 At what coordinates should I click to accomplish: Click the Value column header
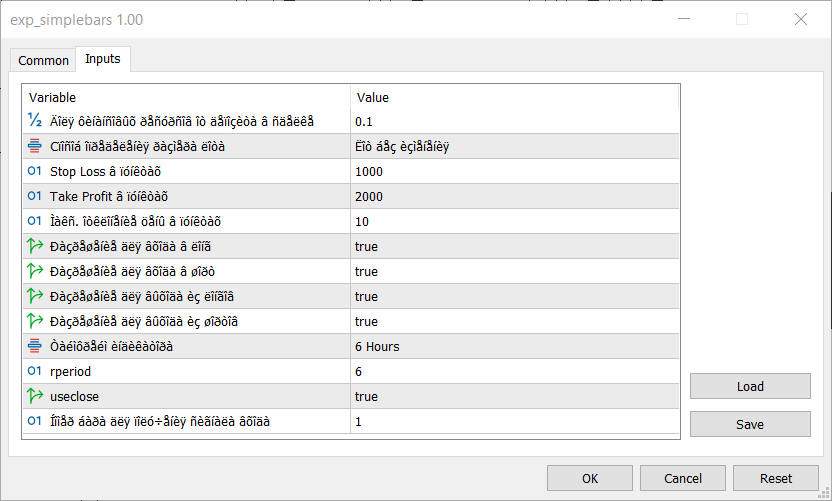click(515, 97)
